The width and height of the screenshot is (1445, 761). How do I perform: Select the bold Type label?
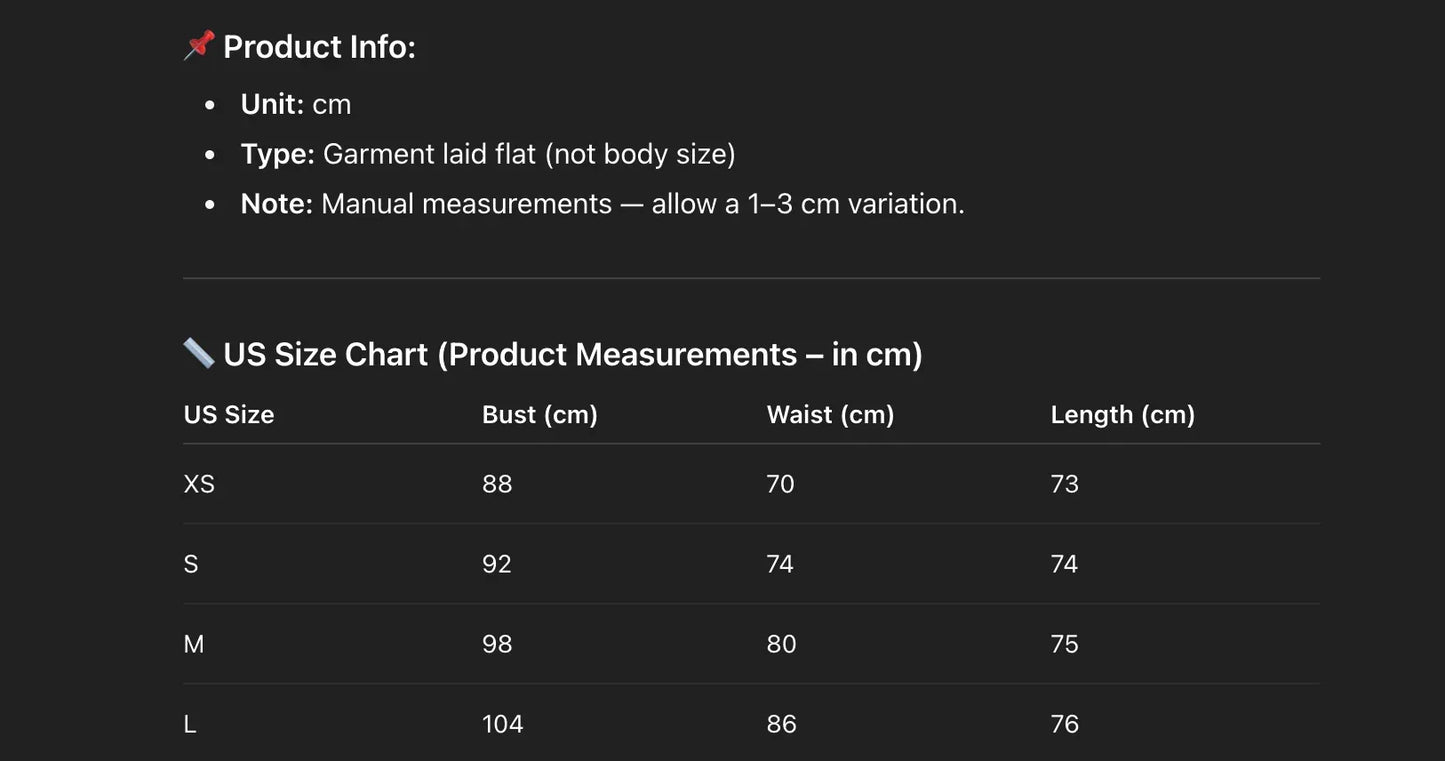pyautogui.click(x=277, y=154)
